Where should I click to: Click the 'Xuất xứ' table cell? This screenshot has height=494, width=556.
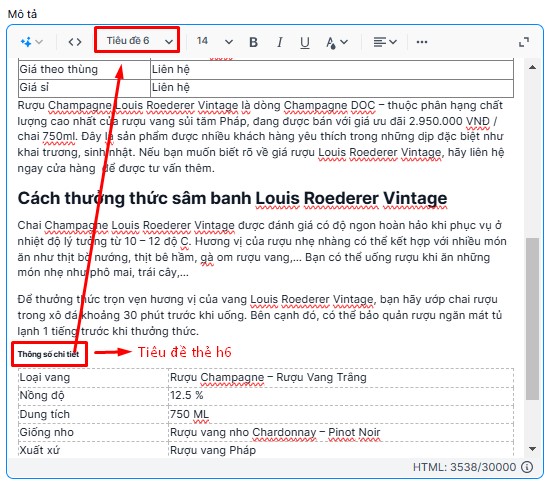coord(93,450)
